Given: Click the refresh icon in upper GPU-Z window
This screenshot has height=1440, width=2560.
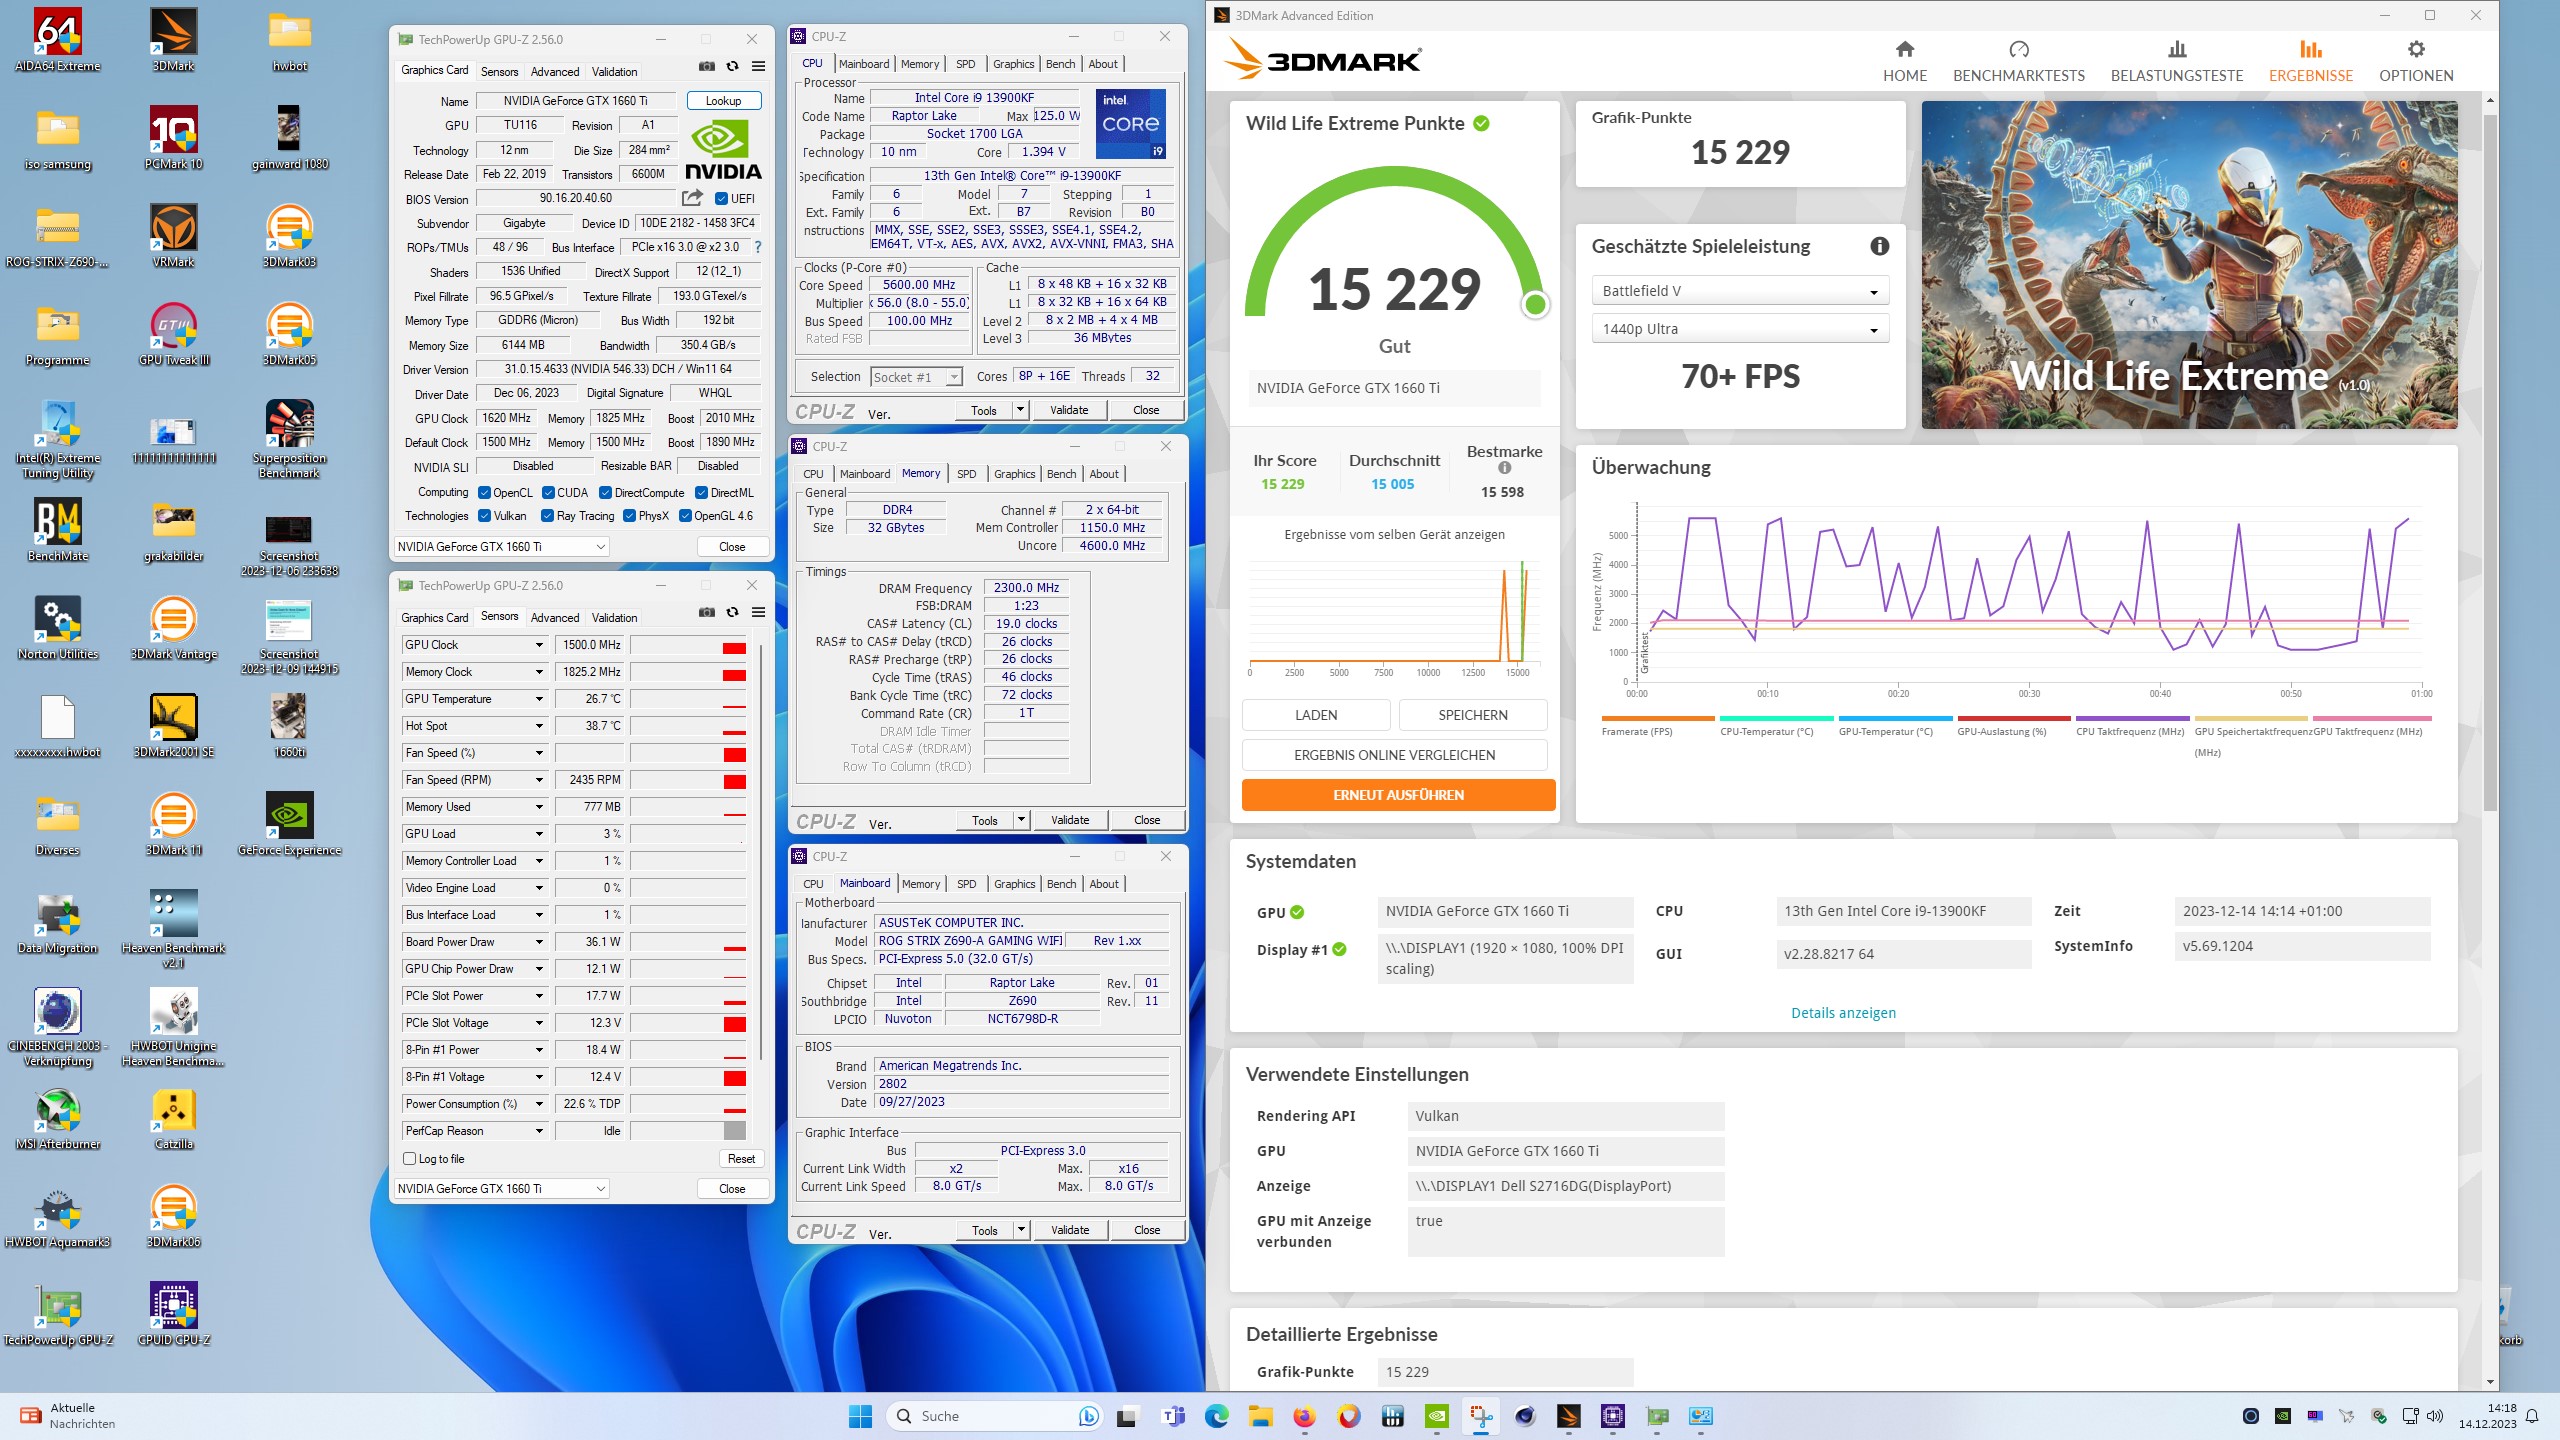Looking at the screenshot, I should (732, 67).
